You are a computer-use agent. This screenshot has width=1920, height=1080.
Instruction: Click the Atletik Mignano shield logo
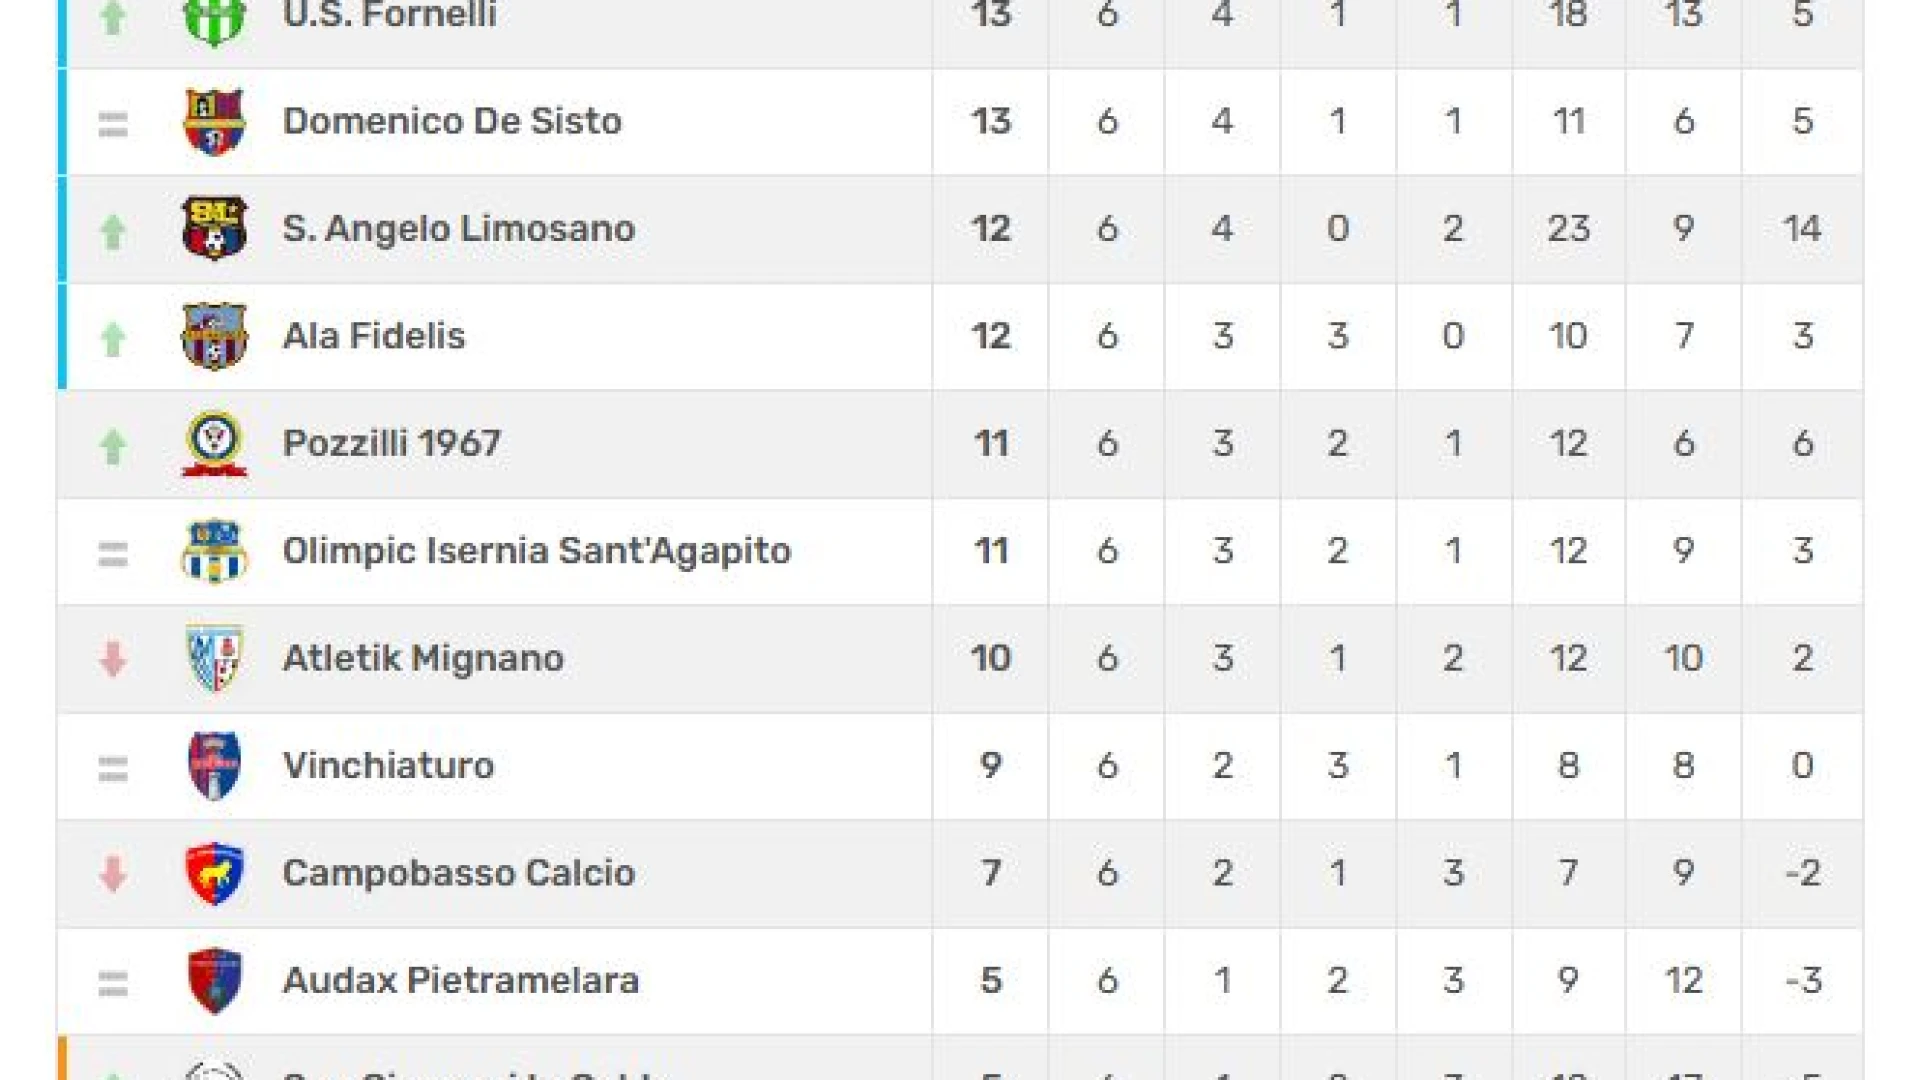coord(214,658)
